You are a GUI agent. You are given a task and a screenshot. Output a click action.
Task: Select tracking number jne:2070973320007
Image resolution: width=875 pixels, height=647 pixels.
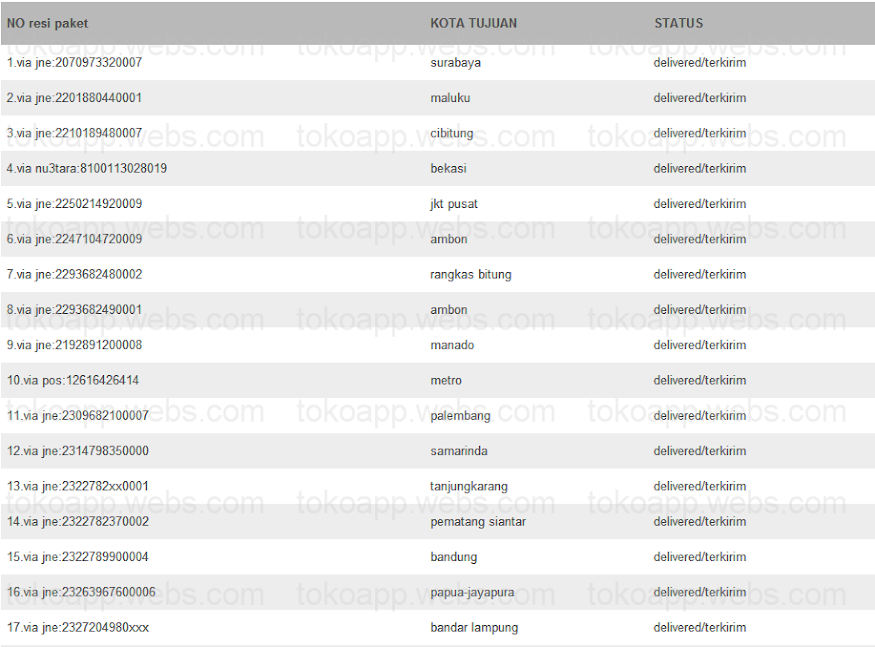pyautogui.click(x=74, y=63)
